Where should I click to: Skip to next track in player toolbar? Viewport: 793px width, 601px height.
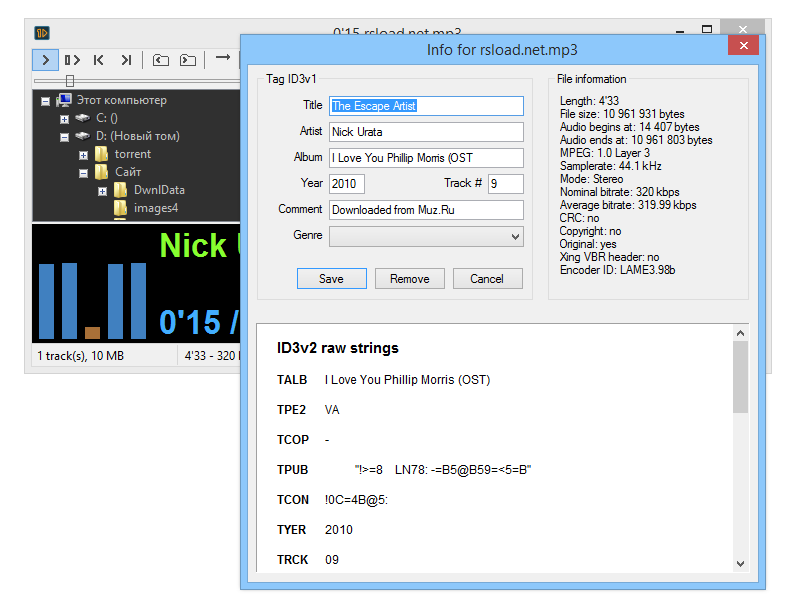tap(126, 60)
